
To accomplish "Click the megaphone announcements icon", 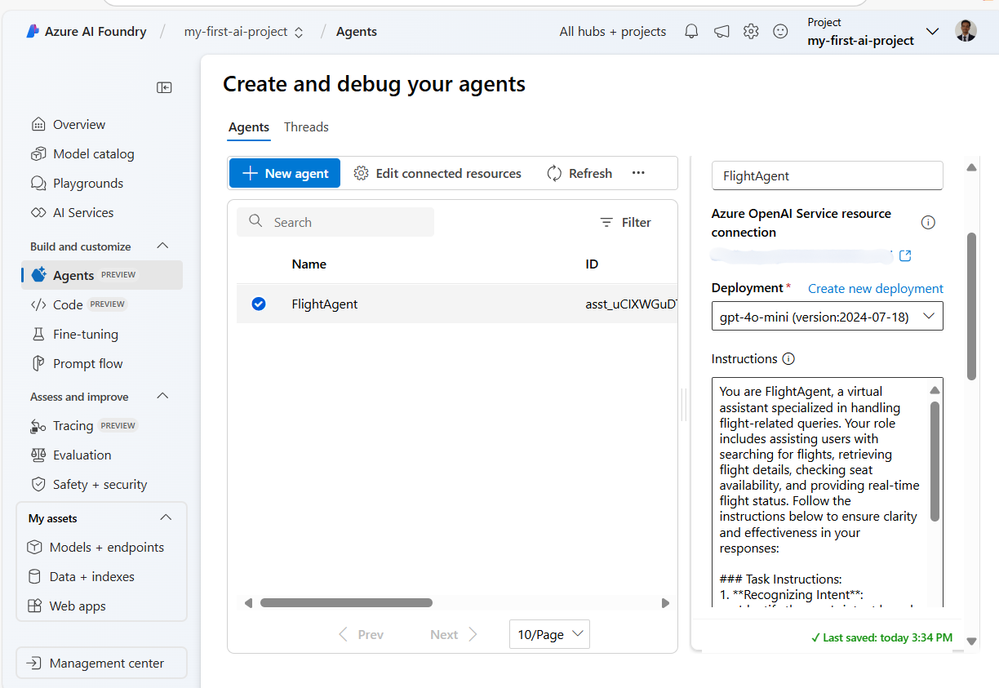I will coord(721,31).
